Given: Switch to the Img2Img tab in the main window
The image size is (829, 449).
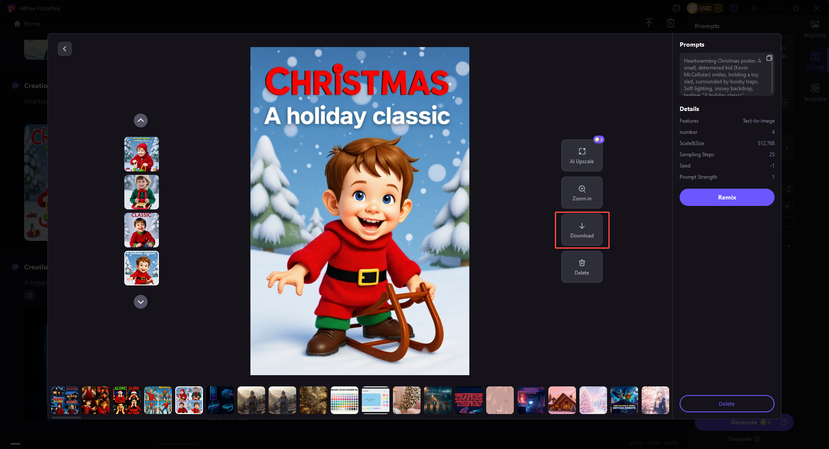Looking at the screenshot, I should tap(815, 29).
